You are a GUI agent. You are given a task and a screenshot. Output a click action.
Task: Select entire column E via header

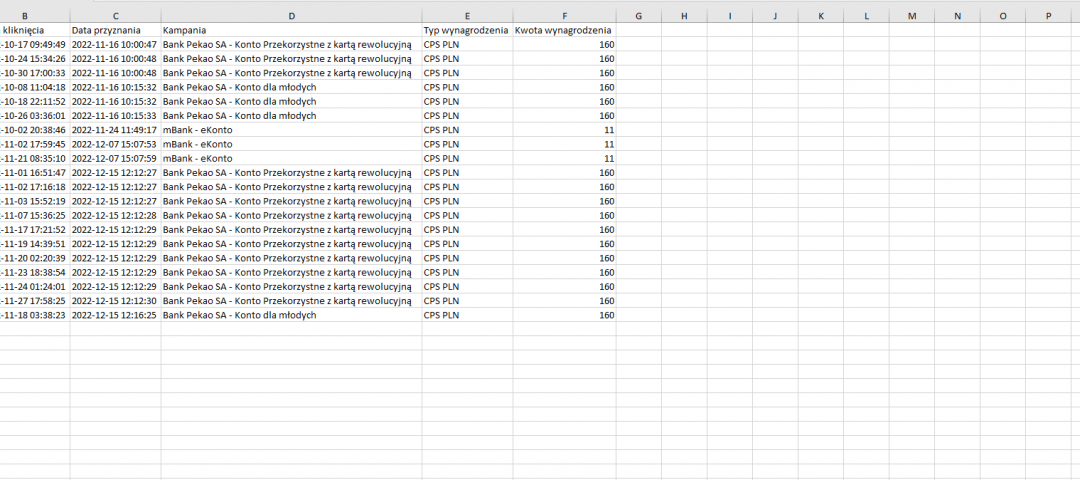pos(467,16)
